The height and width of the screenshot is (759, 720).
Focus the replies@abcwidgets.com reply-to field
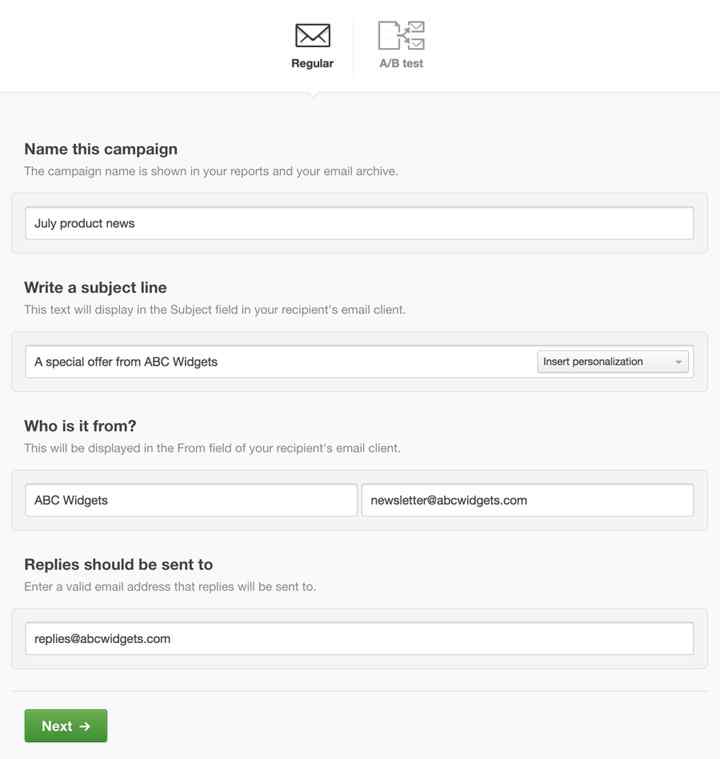[x=359, y=638]
